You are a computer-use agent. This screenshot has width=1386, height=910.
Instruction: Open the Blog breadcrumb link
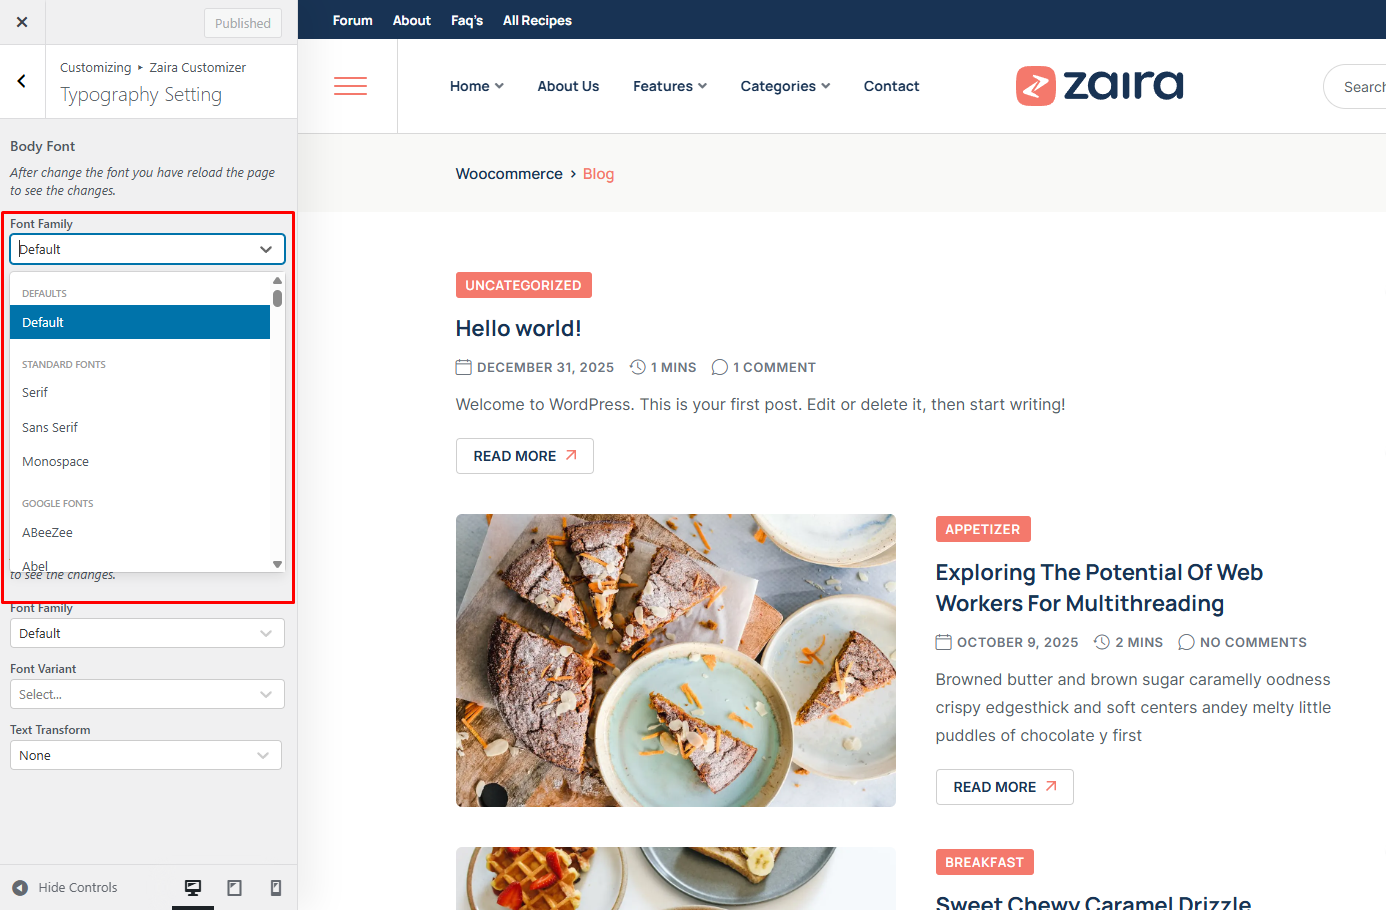coord(598,174)
